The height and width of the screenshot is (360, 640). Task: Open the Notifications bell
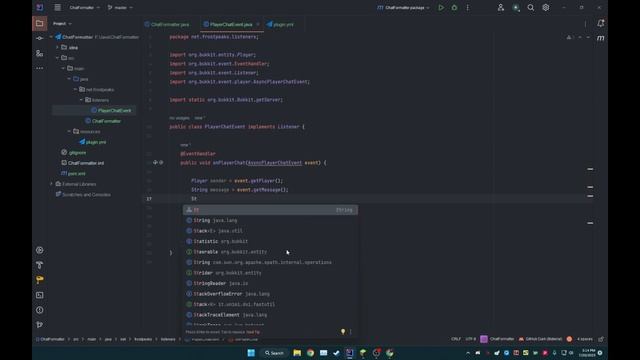[600, 23]
